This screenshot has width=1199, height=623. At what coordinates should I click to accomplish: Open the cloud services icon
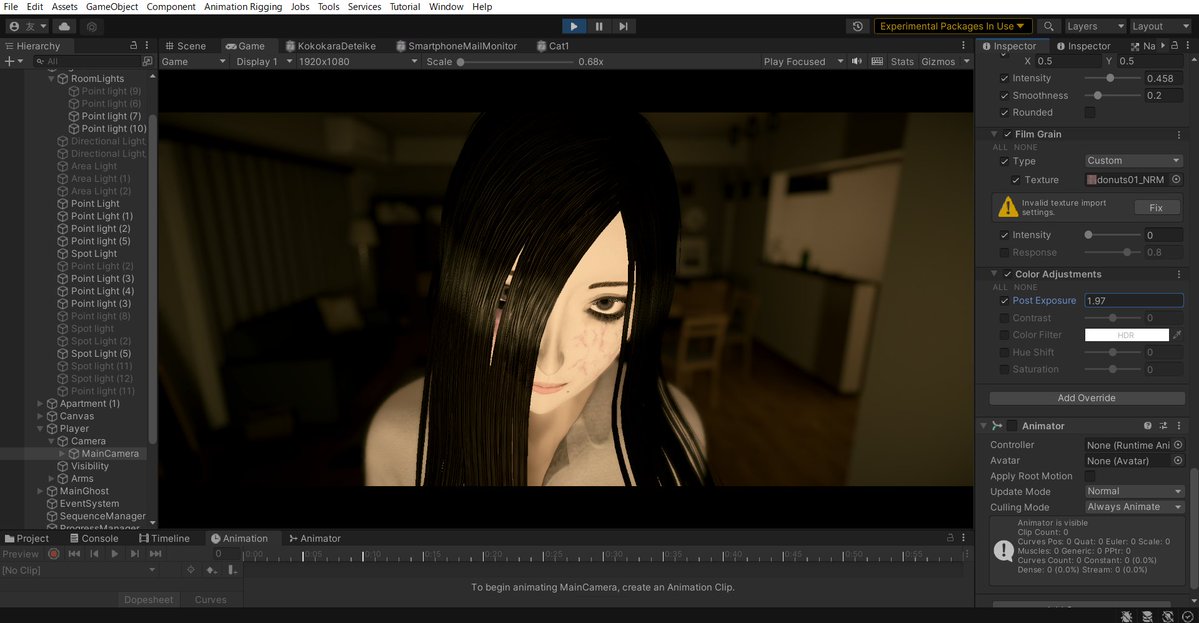65,26
